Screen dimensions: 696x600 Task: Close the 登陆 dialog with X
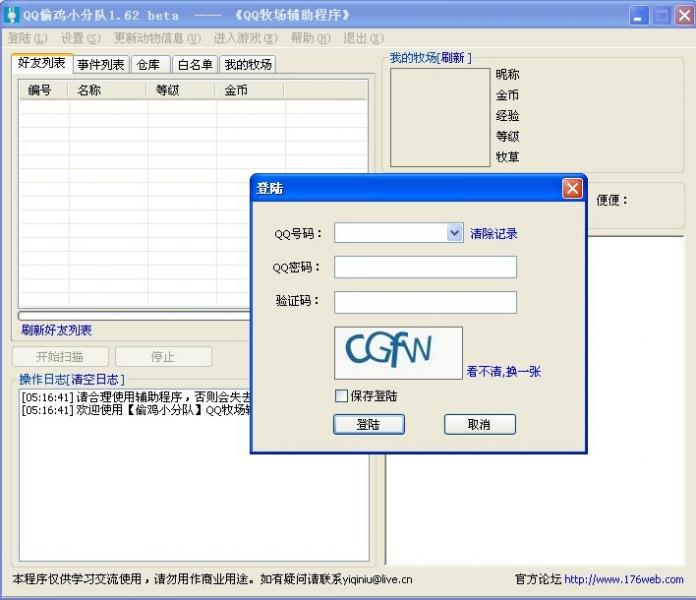click(572, 189)
